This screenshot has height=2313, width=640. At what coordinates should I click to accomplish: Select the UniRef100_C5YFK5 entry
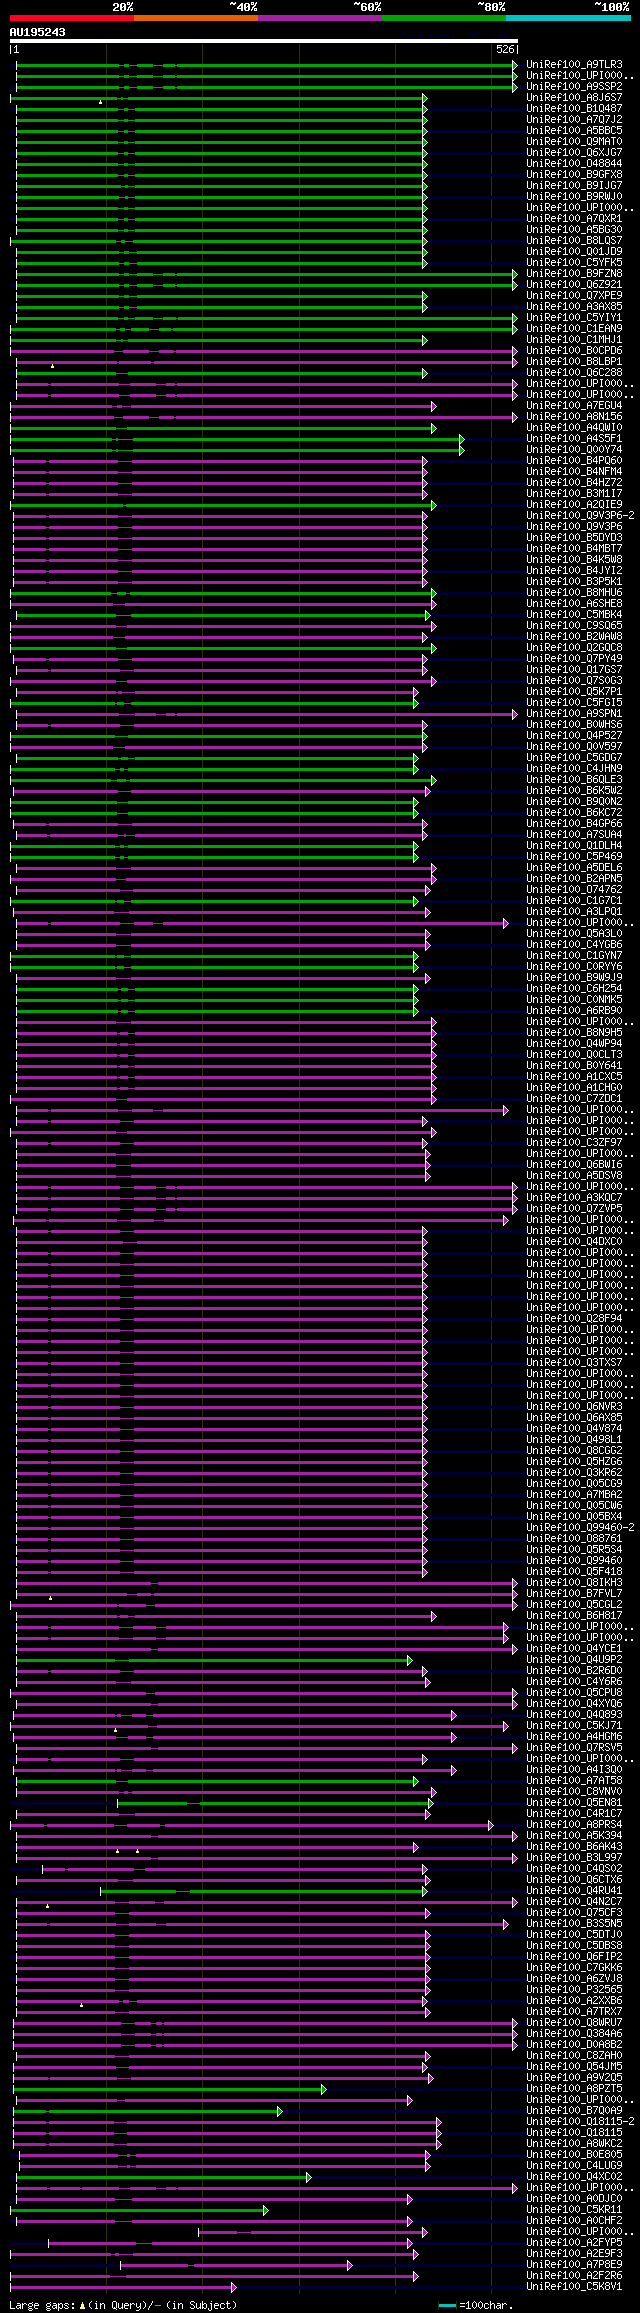574,263
